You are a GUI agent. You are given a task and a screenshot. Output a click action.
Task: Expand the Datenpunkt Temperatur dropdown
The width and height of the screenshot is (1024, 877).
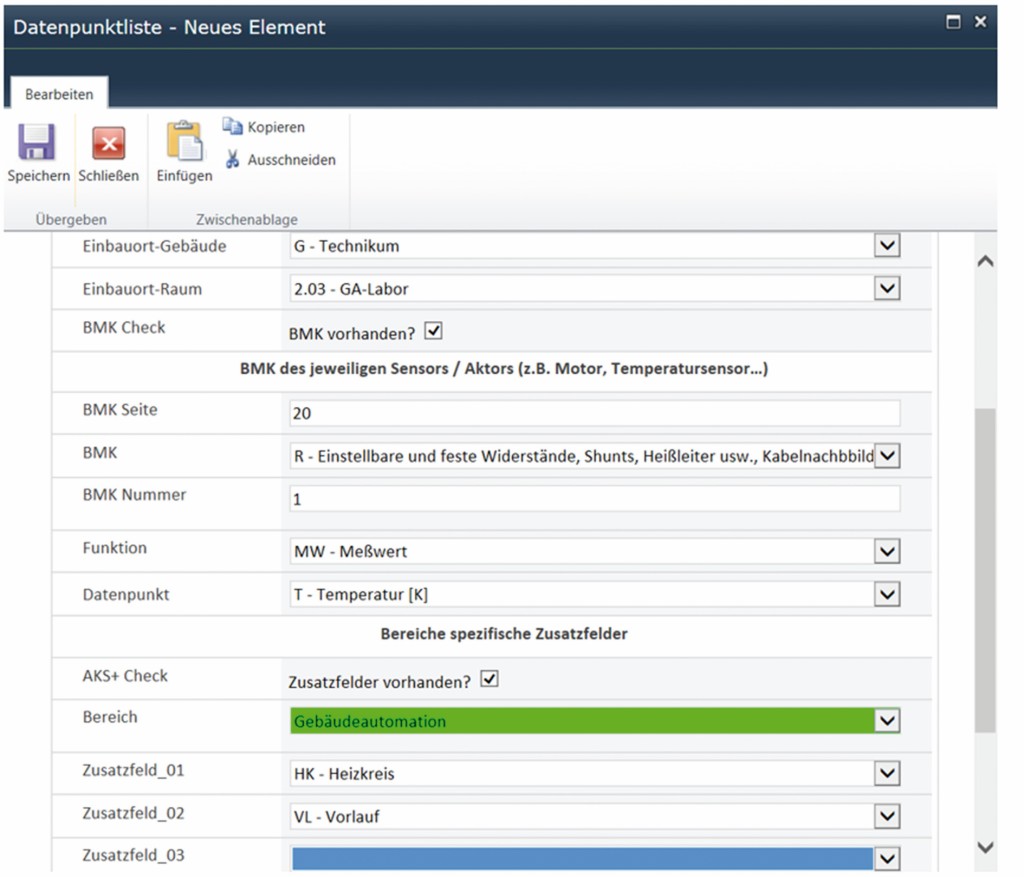(887, 595)
